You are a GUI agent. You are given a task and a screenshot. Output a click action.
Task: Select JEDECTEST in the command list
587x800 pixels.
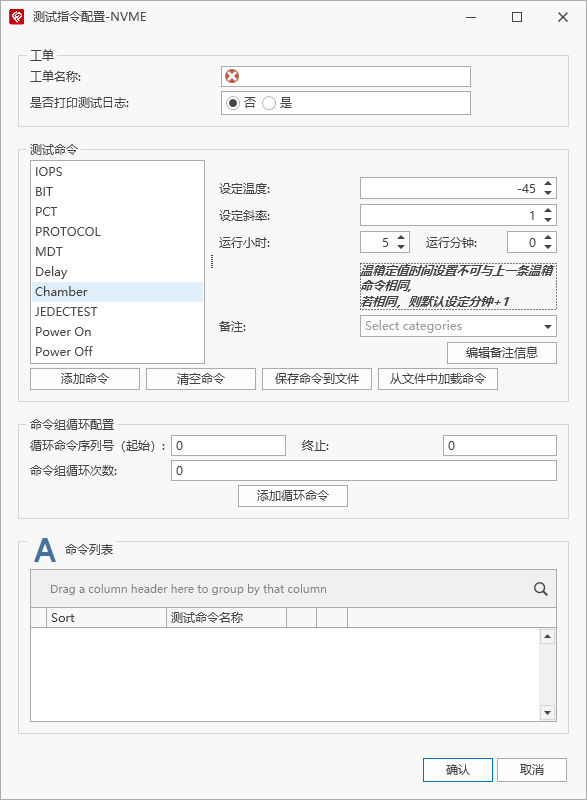tap(117, 312)
